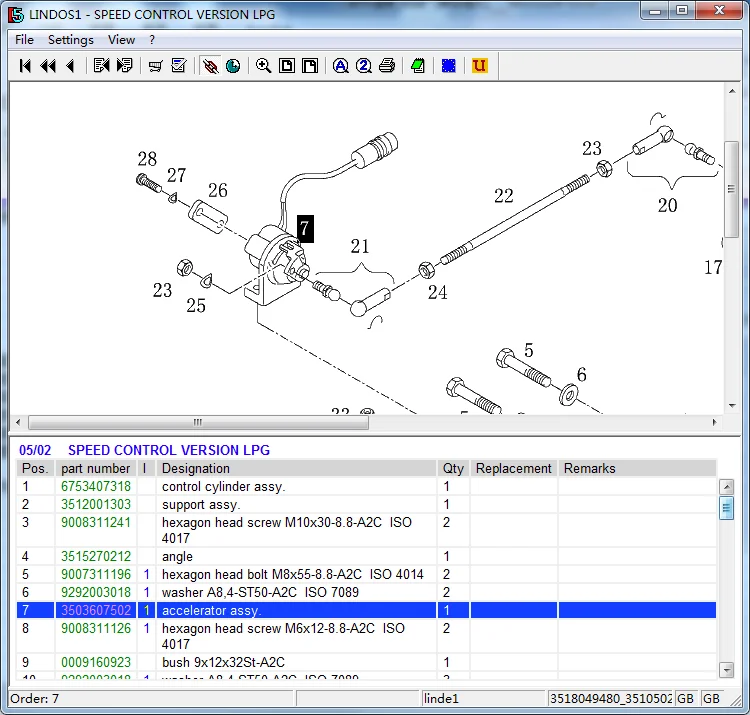Viewport: 750px width, 715px height.
Task: Click the magnifier zoom-in icon
Action: (263, 66)
